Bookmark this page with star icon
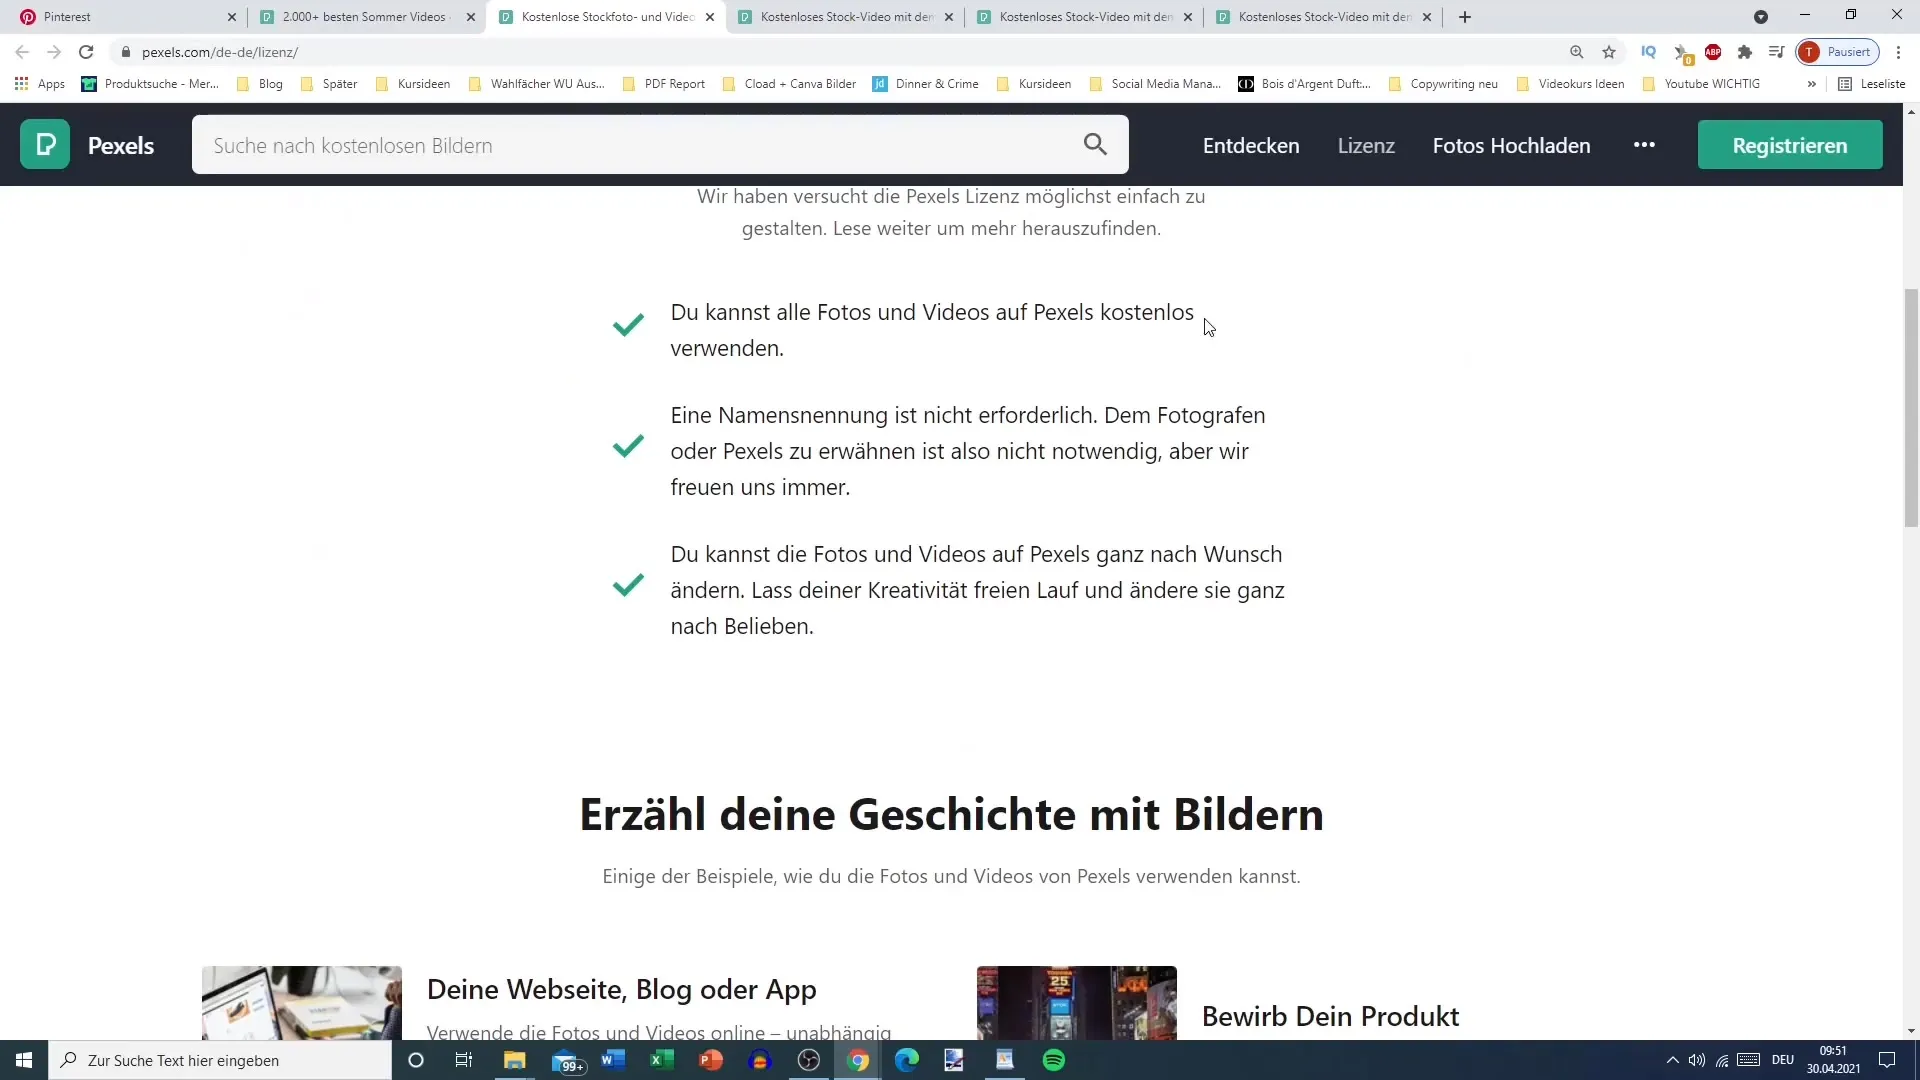The height and width of the screenshot is (1080, 1920). 1609,52
